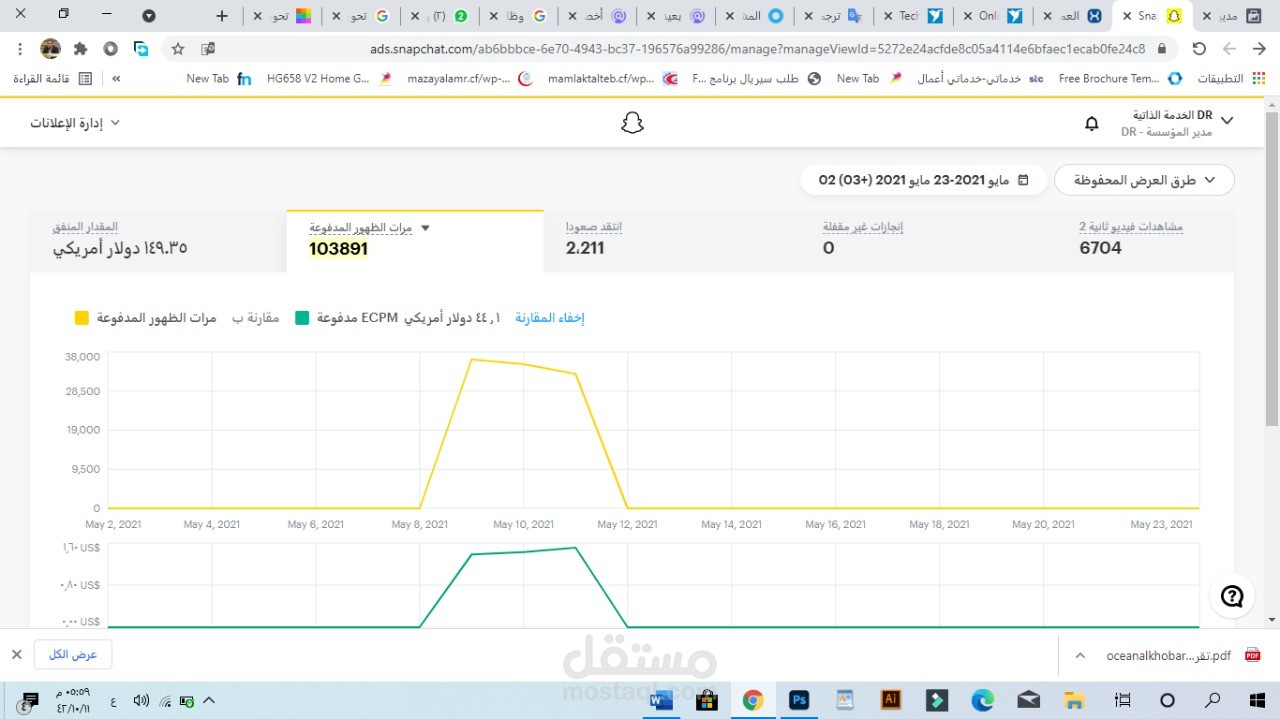This screenshot has width=1280, height=719.
Task: Click the 38,000 y-axis label
Action: (x=81, y=356)
